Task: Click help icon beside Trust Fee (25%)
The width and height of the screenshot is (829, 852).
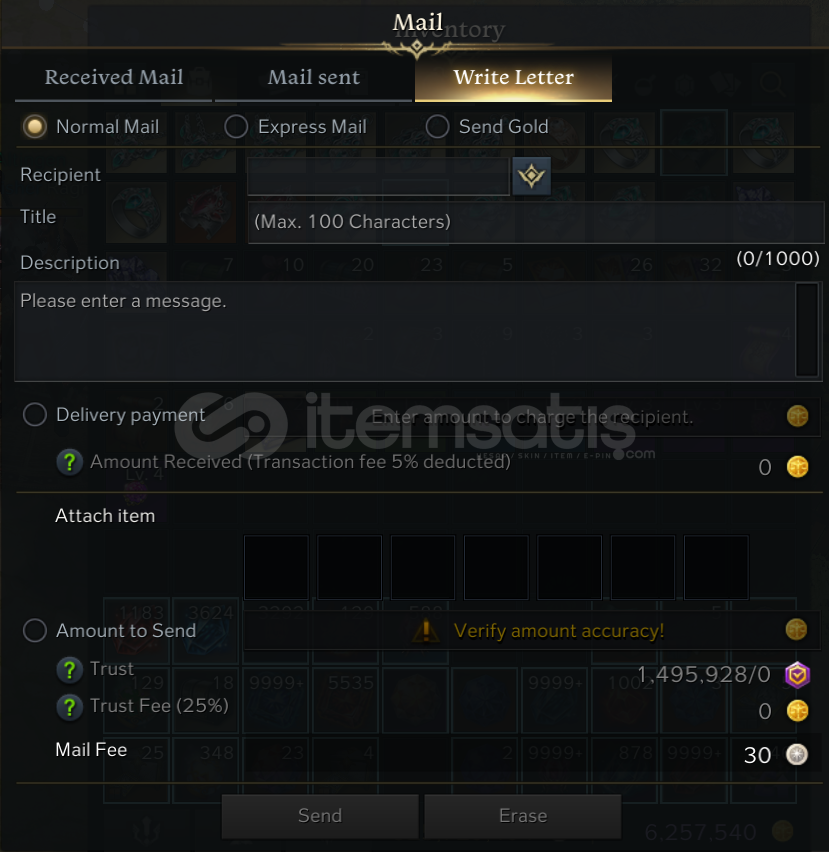Action: click(x=70, y=707)
